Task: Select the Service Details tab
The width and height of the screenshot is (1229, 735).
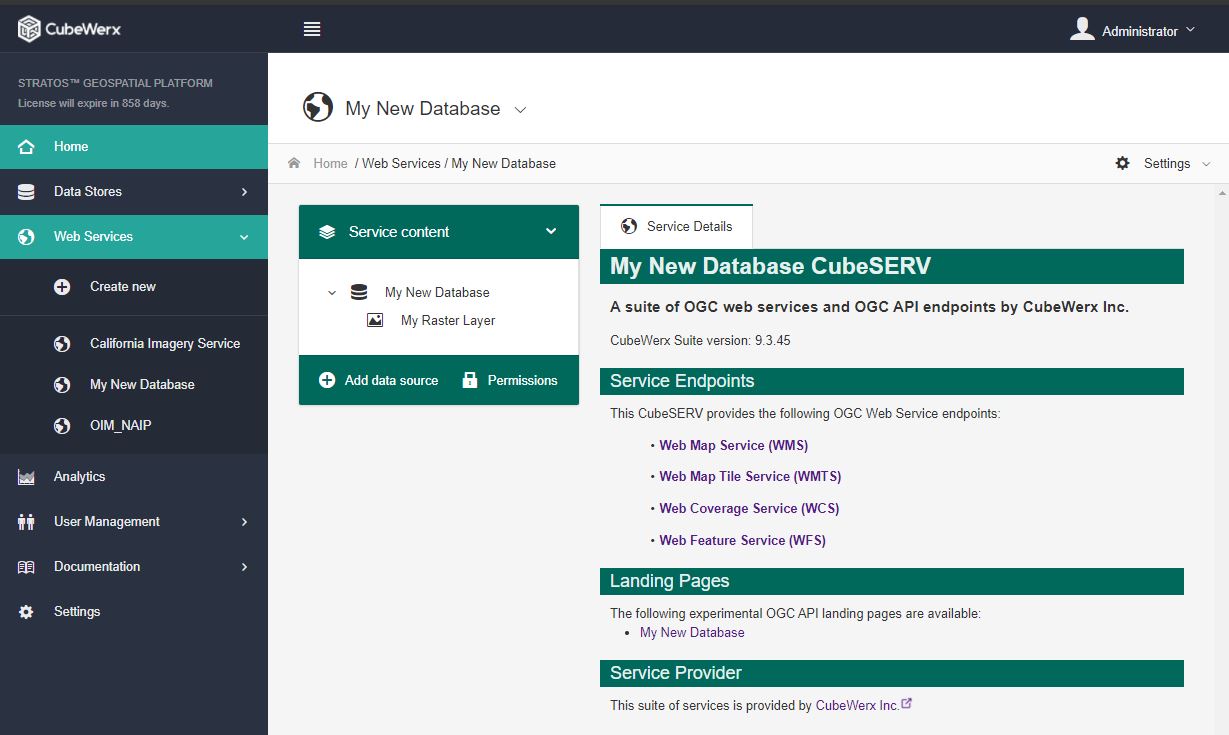Action: pyautogui.click(x=676, y=226)
